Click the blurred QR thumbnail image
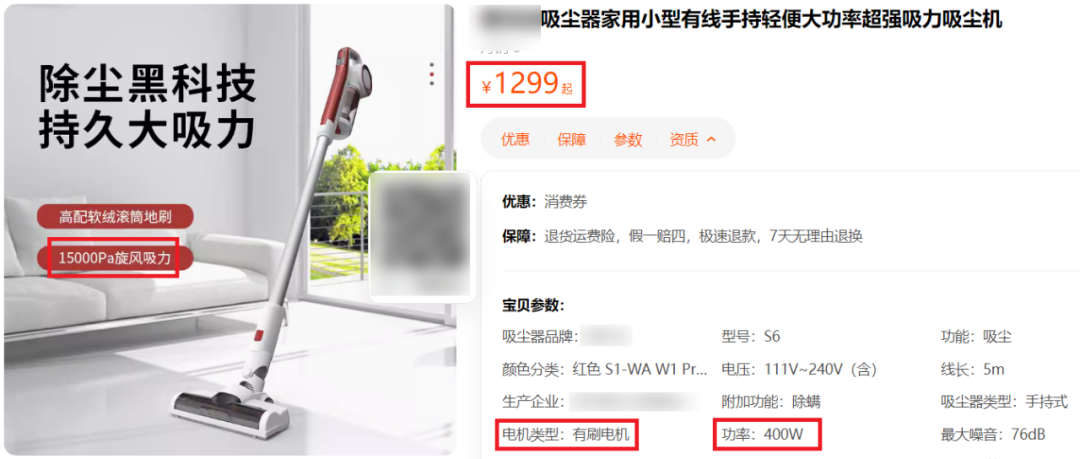The image size is (1080, 459). click(x=422, y=237)
